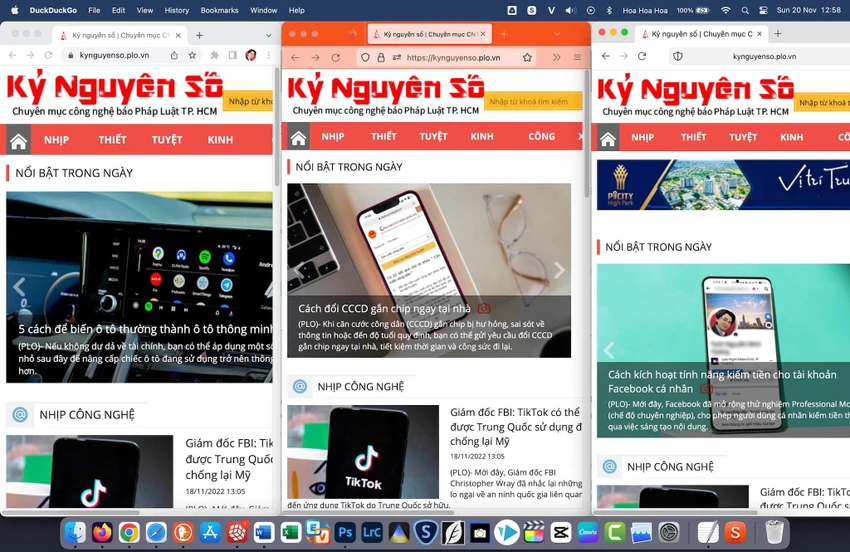Open Chrome extensions puzzle icon

coord(215,55)
